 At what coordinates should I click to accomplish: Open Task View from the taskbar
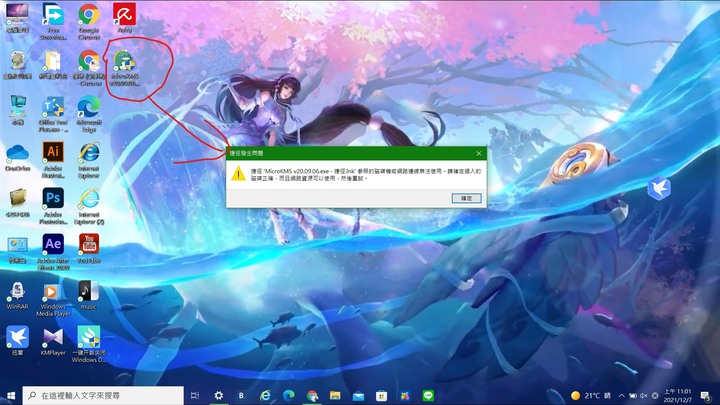pos(195,395)
